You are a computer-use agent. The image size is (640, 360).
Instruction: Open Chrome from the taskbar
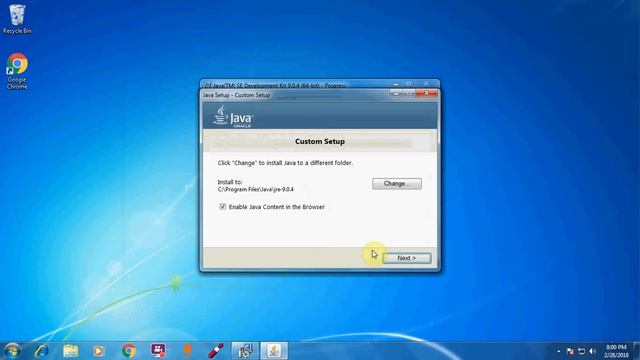pos(129,351)
